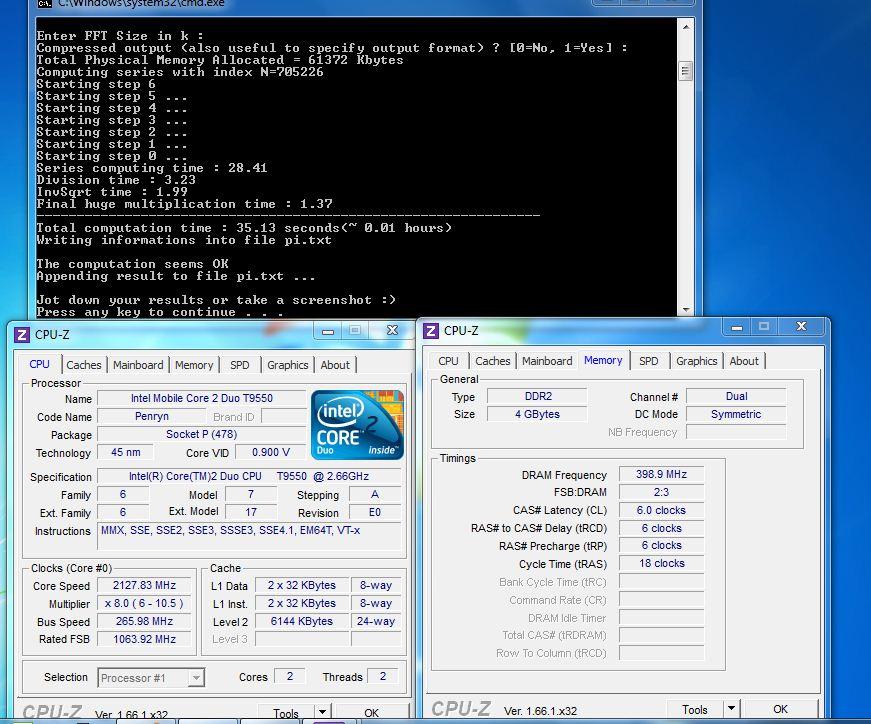The height and width of the screenshot is (724, 871).
Task: Click Ext. Model value 17
Action: pyautogui.click(x=251, y=512)
